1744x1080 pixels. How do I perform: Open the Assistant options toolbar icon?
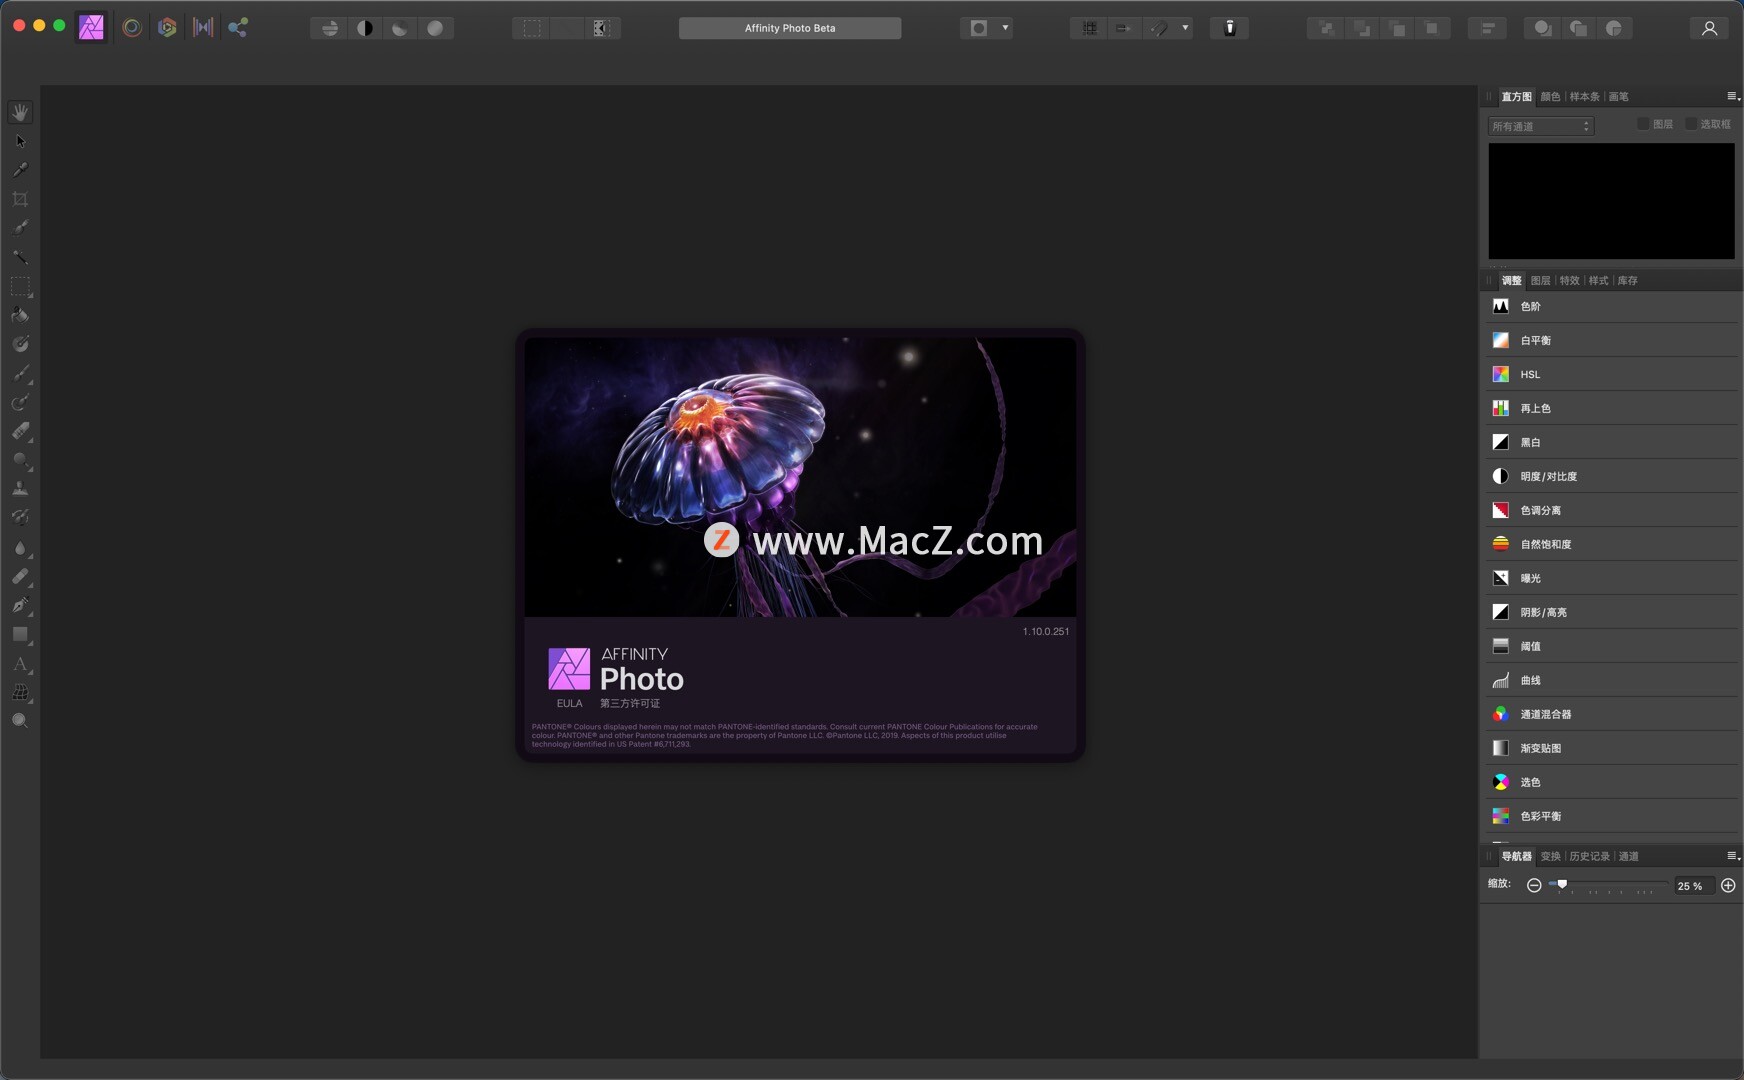(x=1230, y=28)
